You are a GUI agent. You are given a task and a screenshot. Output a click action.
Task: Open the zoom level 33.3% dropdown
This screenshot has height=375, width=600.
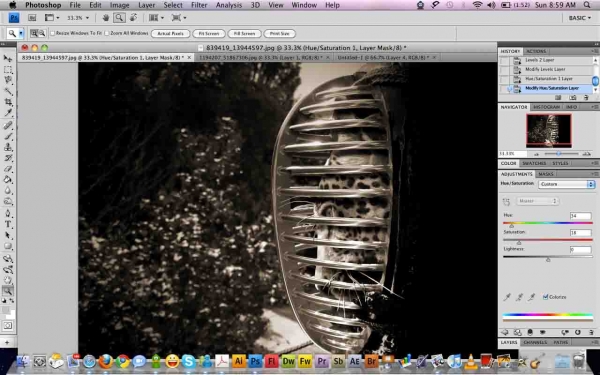(88, 18)
